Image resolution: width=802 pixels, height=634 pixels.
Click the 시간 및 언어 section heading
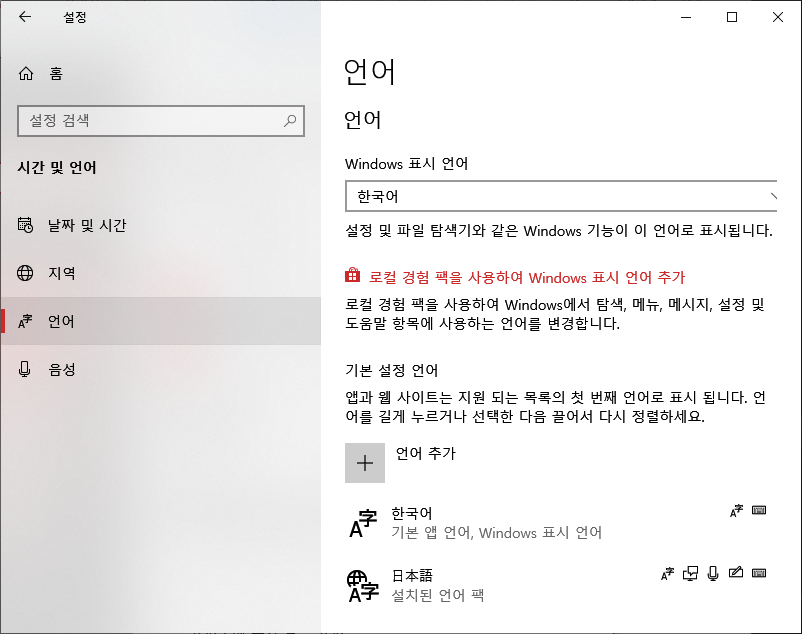57,167
